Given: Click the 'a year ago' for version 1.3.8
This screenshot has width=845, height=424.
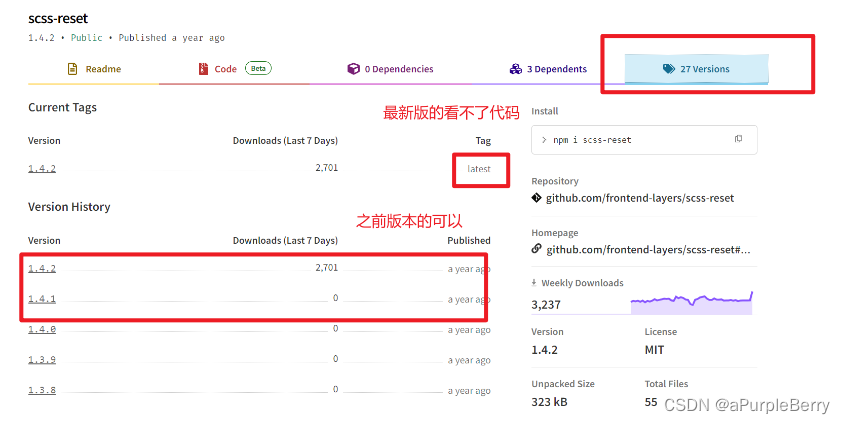Looking at the screenshot, I should pos(469,391).
